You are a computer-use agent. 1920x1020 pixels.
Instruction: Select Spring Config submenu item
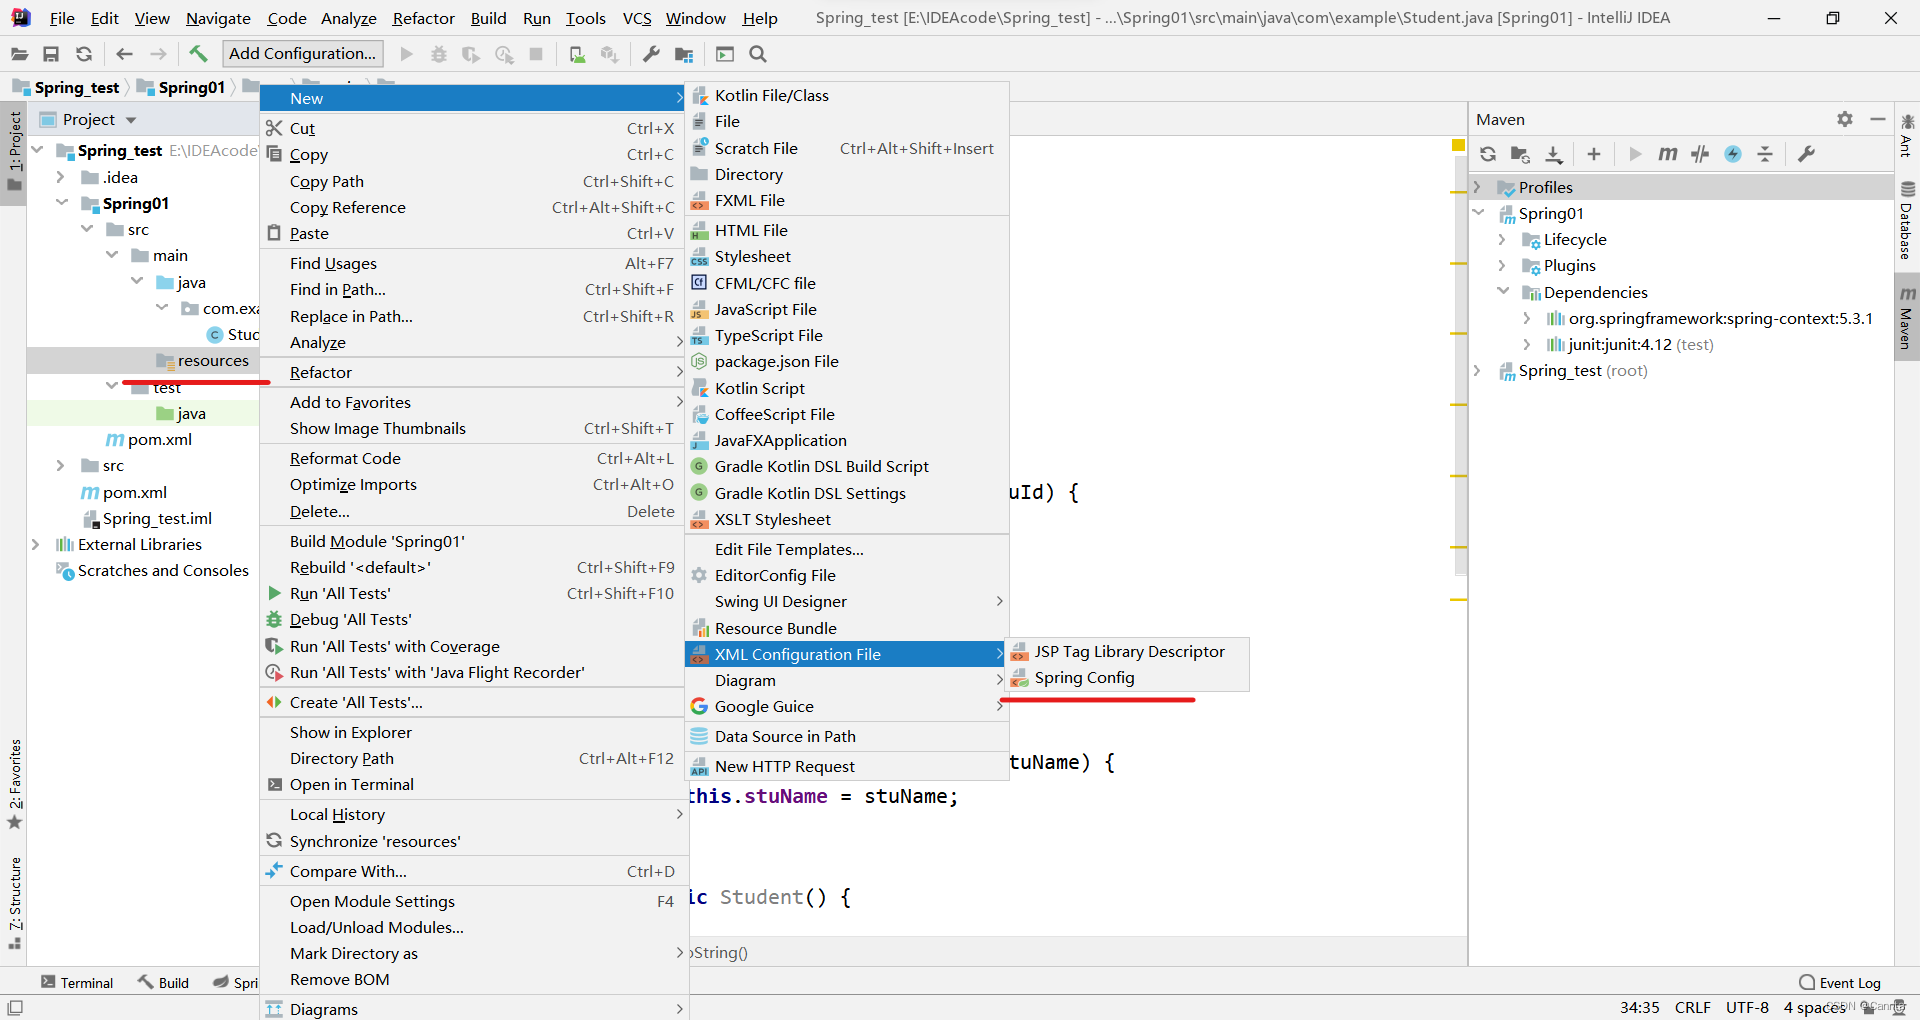pos(1127,678)
